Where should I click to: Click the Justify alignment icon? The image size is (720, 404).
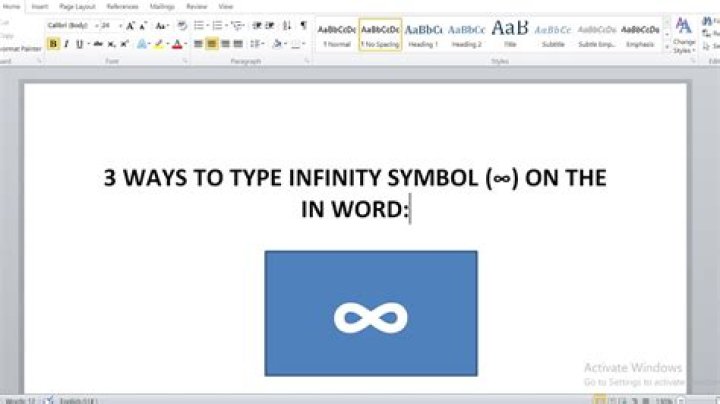(x=237, y=44)
